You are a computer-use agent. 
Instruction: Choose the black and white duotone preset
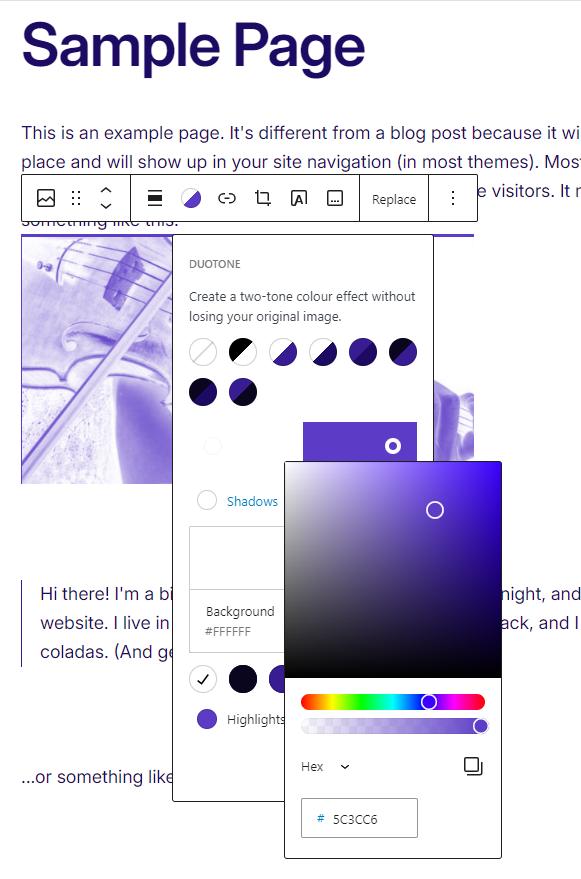243,353
